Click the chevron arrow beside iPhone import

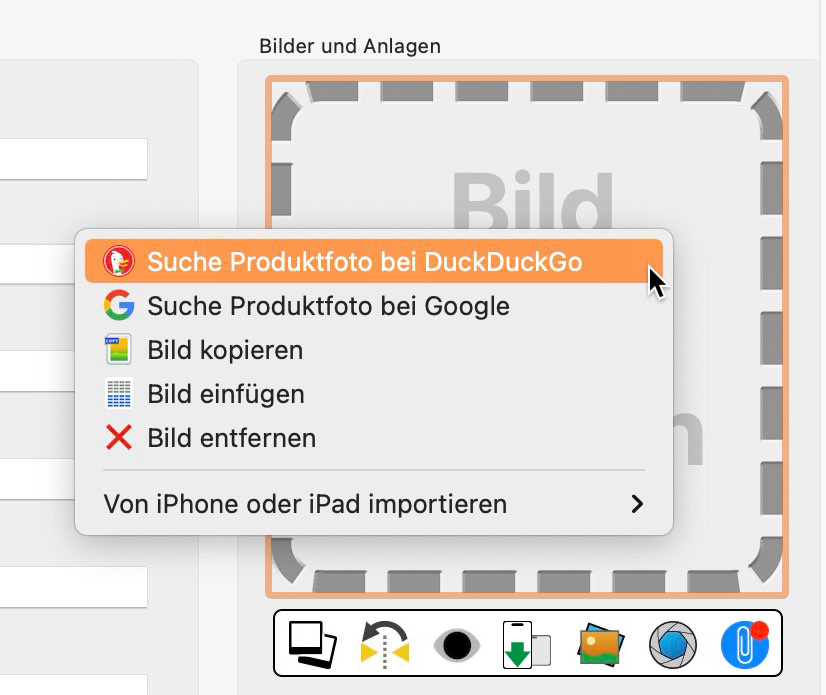point(637,504)
